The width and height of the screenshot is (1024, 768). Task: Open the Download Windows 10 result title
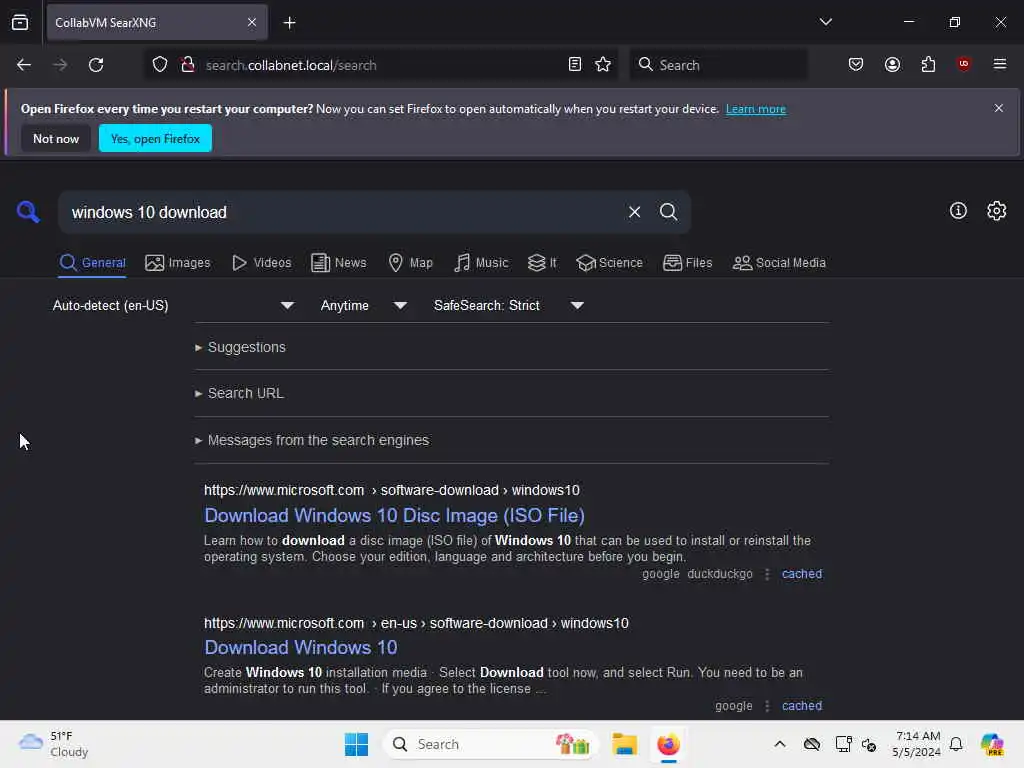tap(300, 647)
